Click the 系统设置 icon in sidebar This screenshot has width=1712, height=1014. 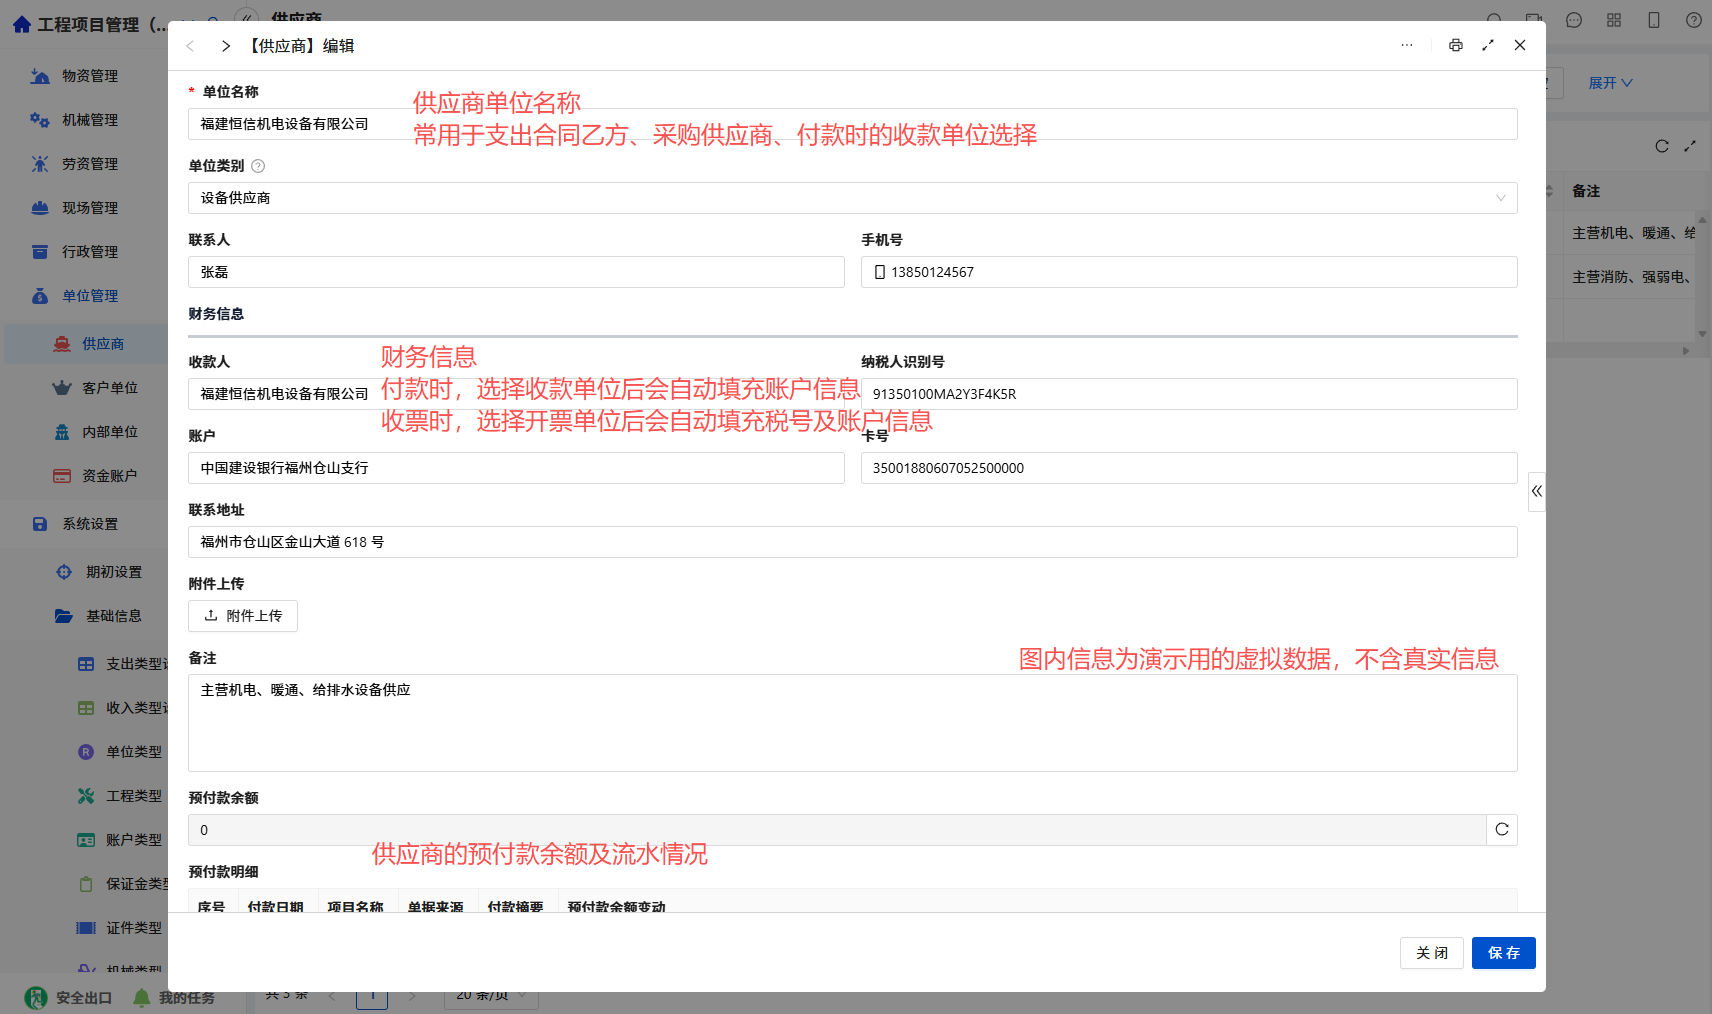(x=40, y=524)
